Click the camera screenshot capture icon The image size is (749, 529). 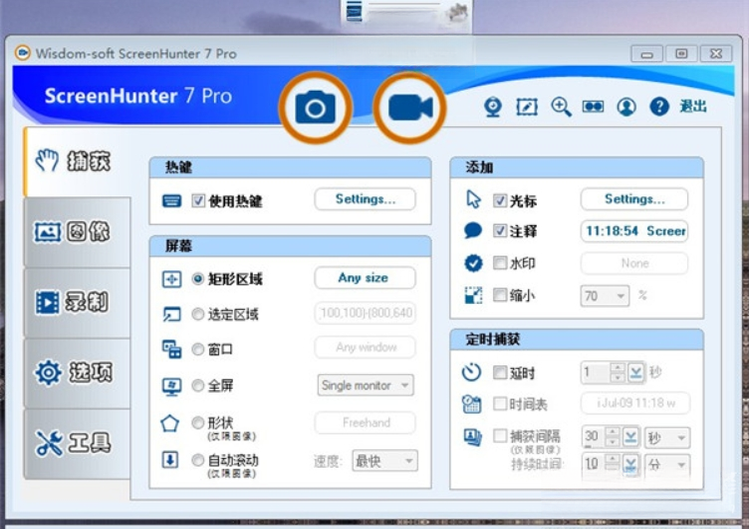click(315, 108)
